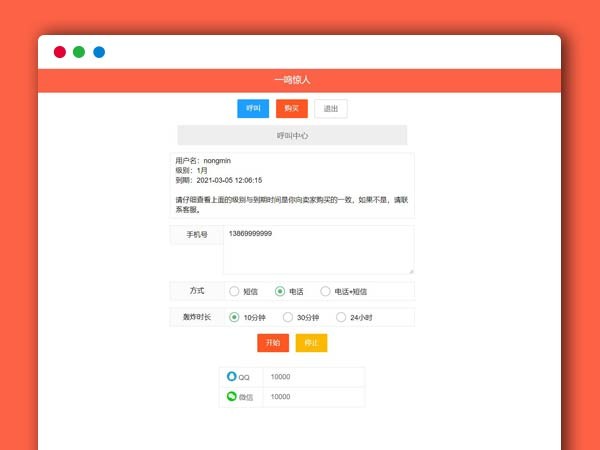Set duration to 10分钟

tap(234, 317)
